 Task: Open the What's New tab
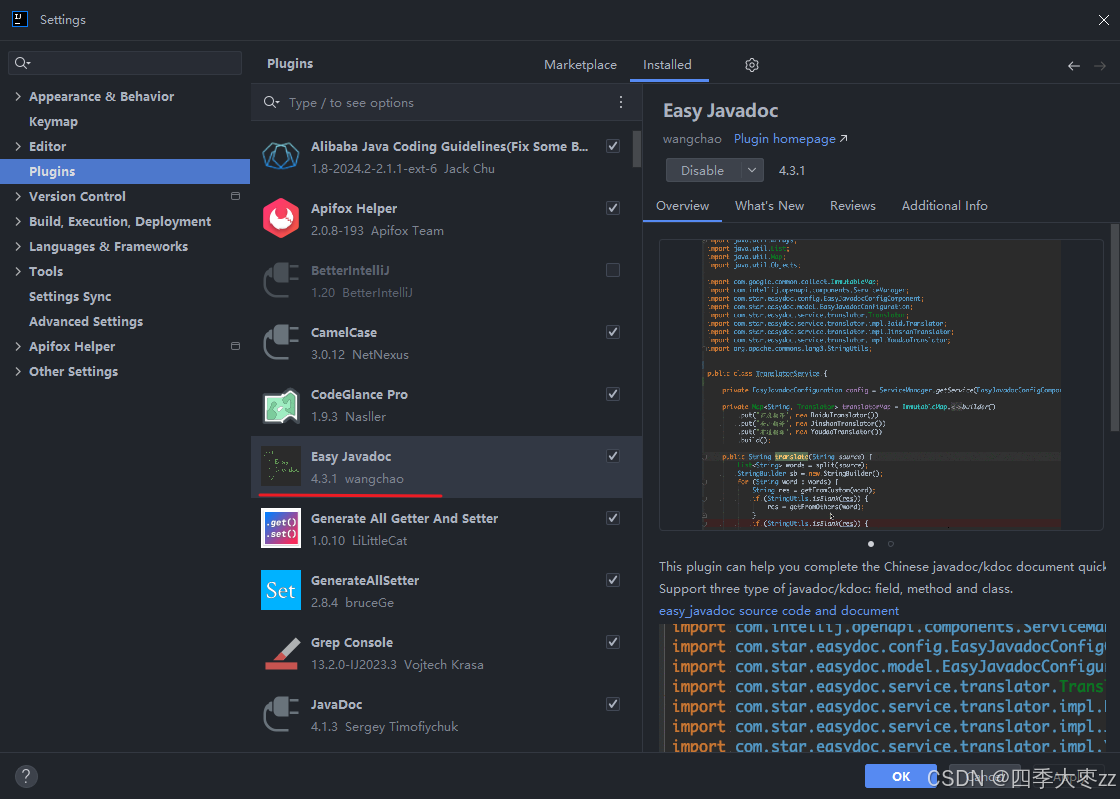[x=769, y=206]
